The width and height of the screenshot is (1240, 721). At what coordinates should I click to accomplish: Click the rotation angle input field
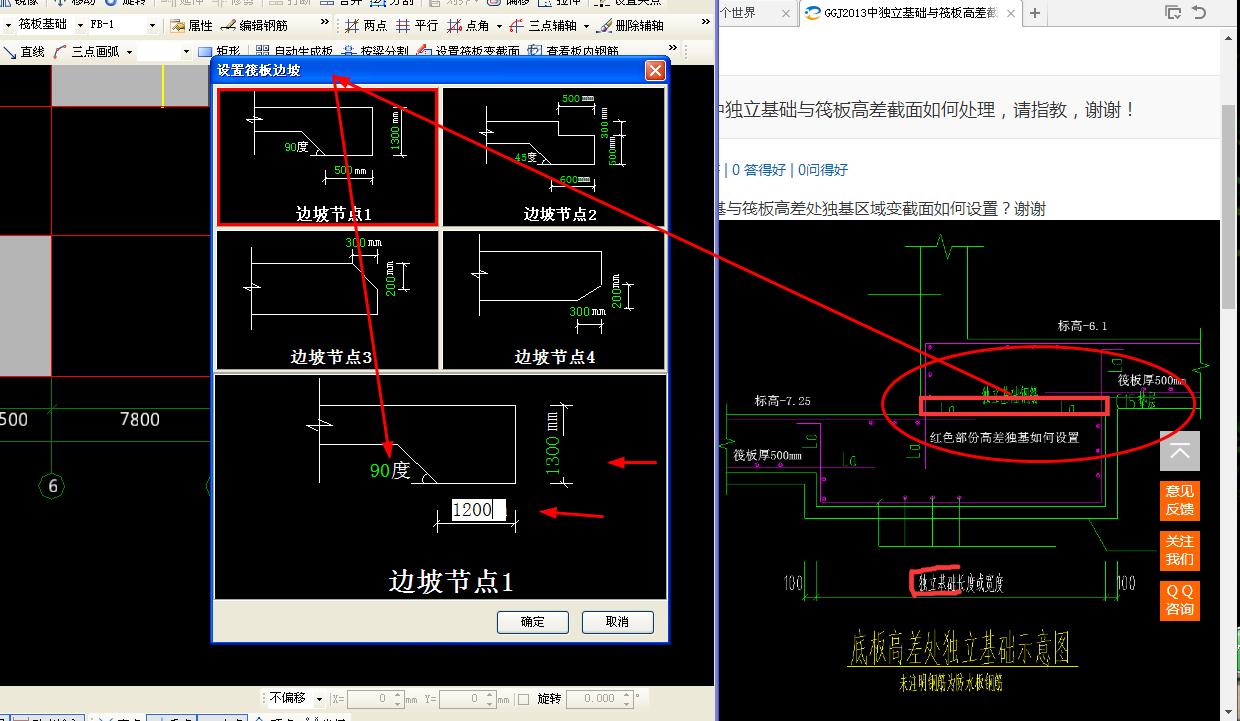(600, 698)
